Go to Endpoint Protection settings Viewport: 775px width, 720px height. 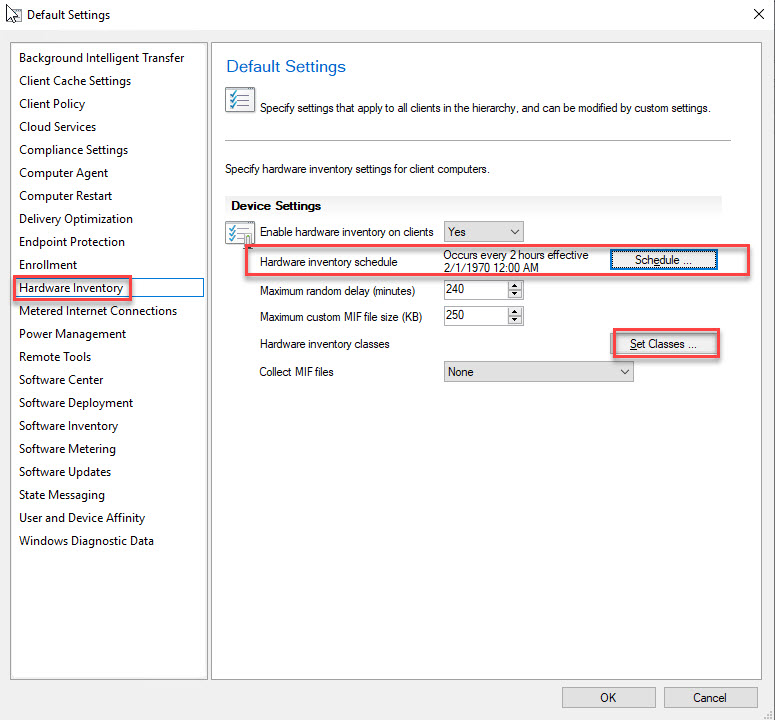click(72, 242)
